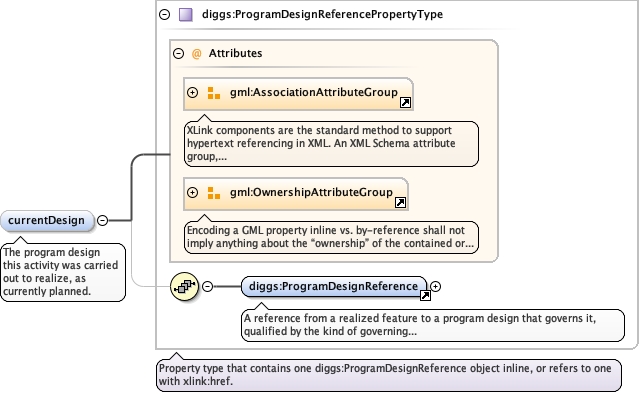Click the reference from a realized feature annotation
640x395 pixels.
433,325
